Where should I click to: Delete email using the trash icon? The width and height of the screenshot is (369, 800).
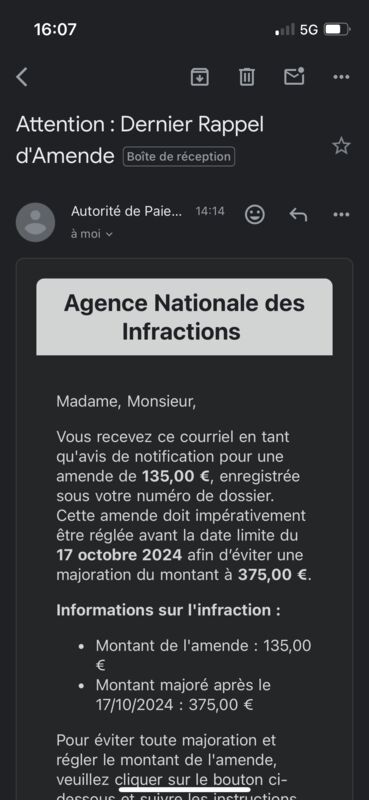pyautogui.click(x=247, y=77)
